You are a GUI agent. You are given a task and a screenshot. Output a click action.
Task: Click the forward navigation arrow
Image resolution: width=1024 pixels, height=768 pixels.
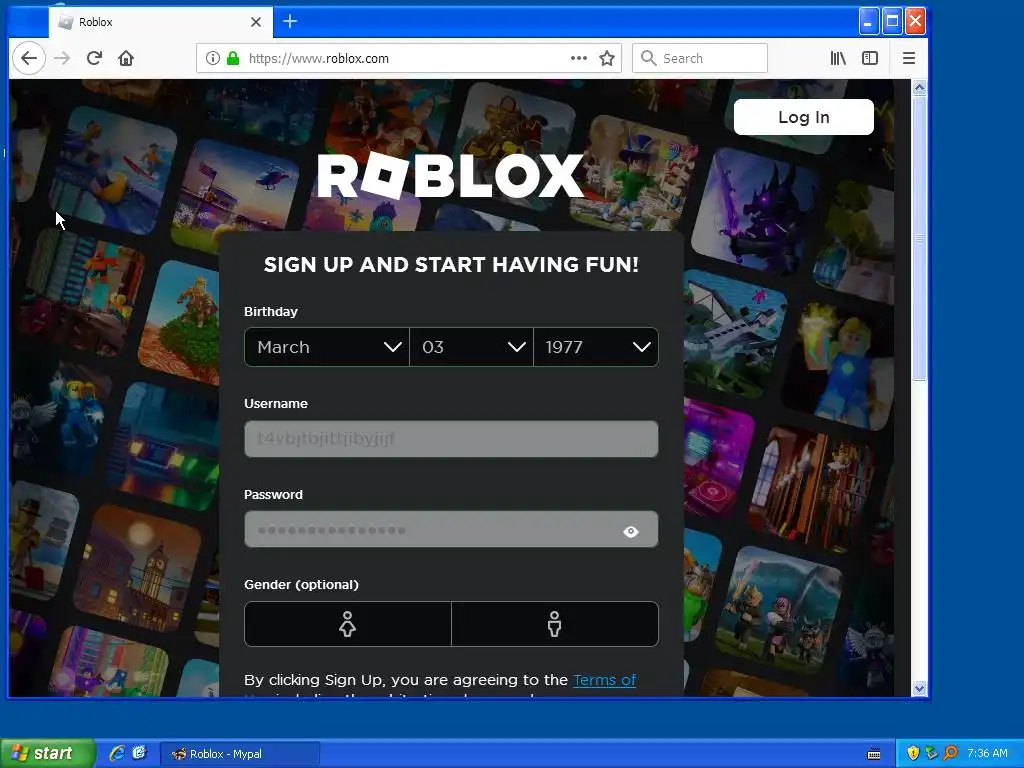coord(62,58)
